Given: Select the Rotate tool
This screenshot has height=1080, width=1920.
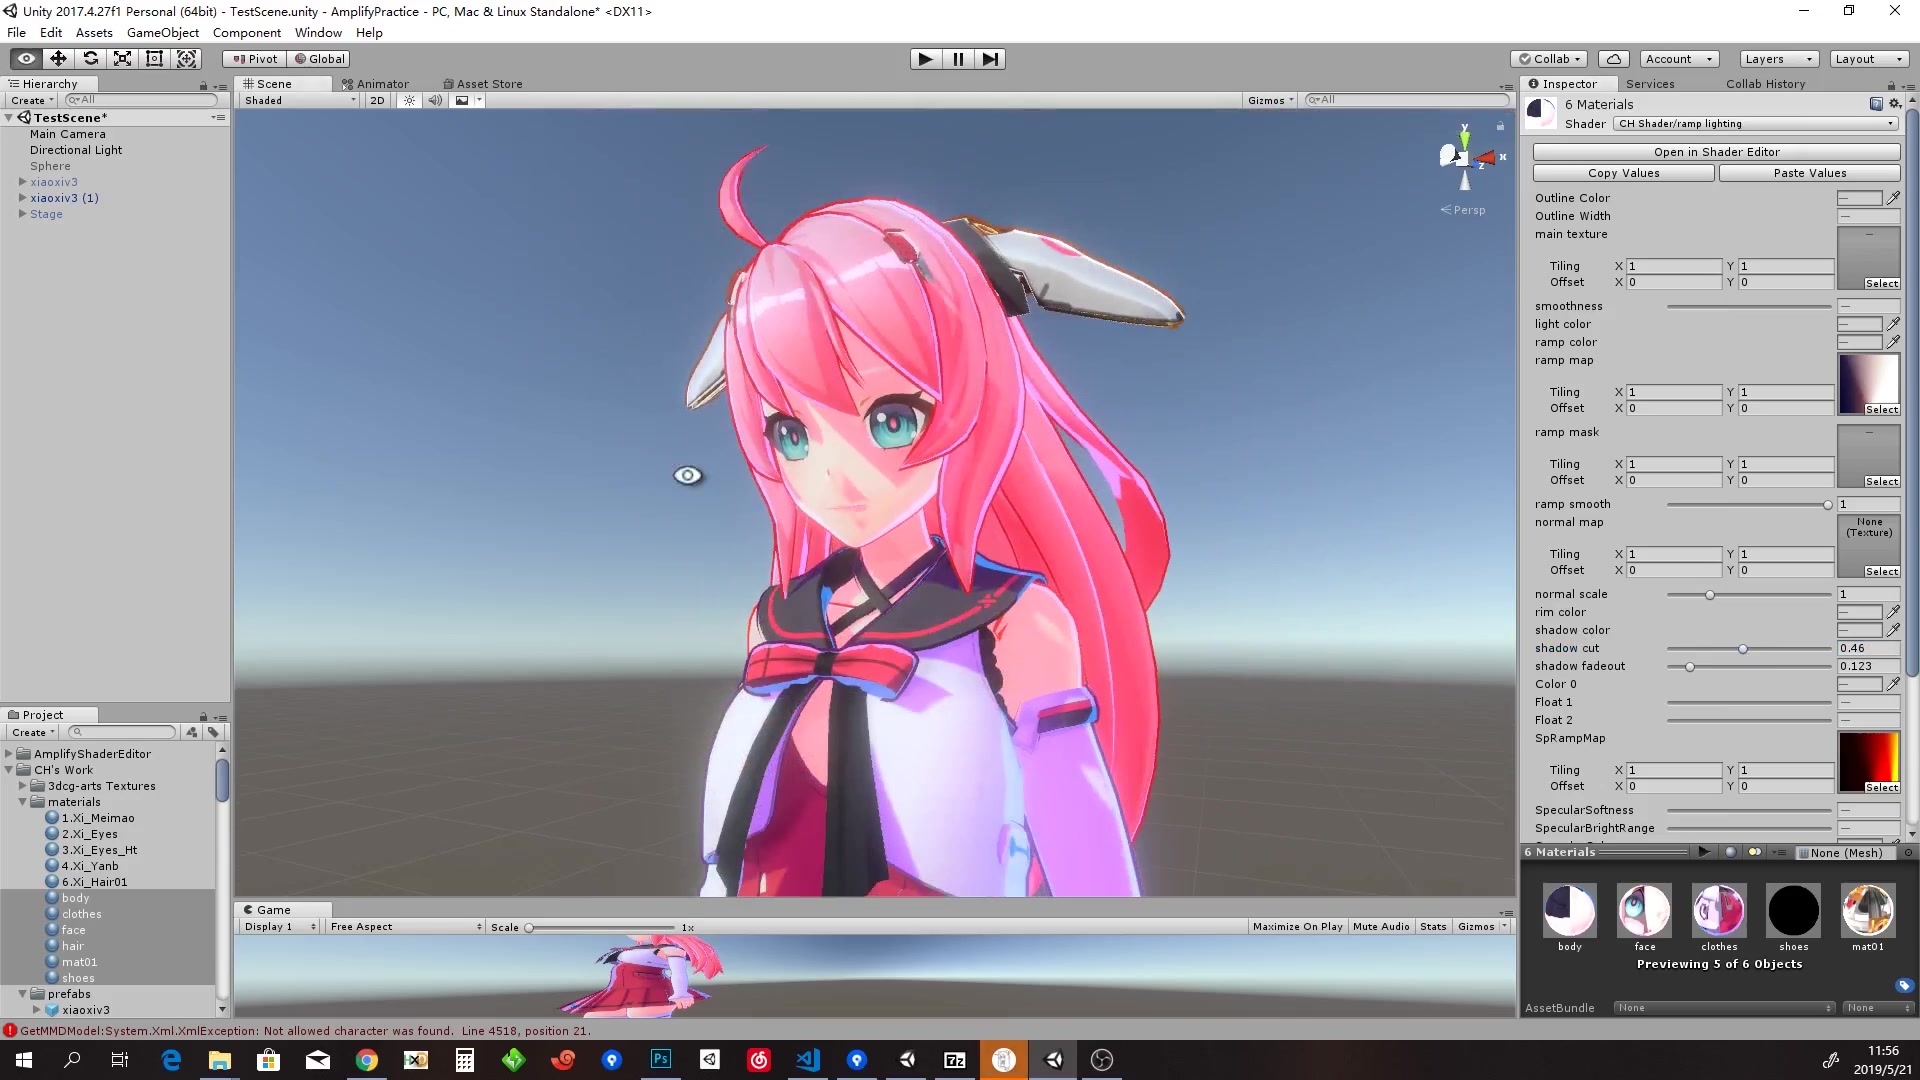Looking at the screenshot, I should [x=90, y=58].
